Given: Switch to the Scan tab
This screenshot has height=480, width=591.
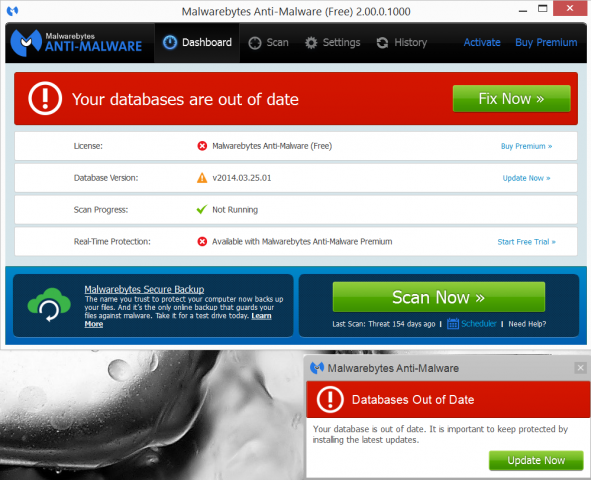Looking at the screenshot, I should (268, 43).
